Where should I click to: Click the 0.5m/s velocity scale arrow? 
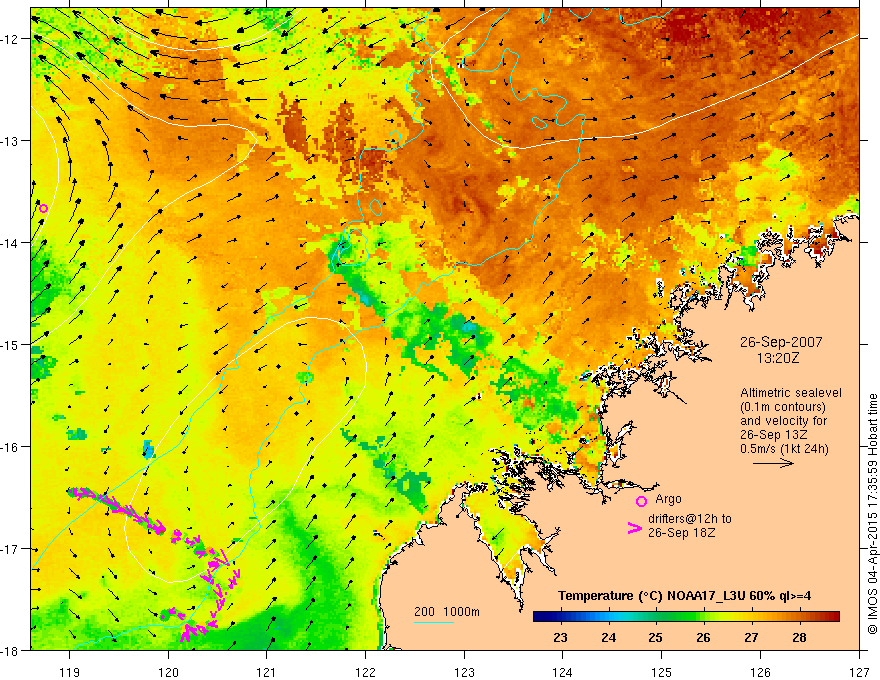click(x=773, y=463)
